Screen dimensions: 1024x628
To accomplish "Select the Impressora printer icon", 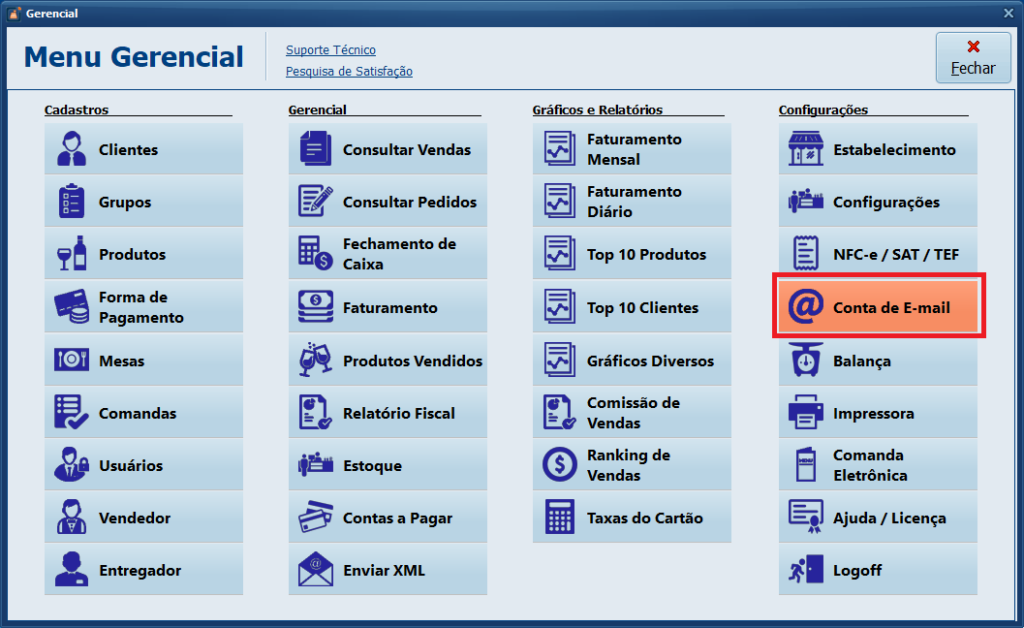I will [x=805, y=413].
